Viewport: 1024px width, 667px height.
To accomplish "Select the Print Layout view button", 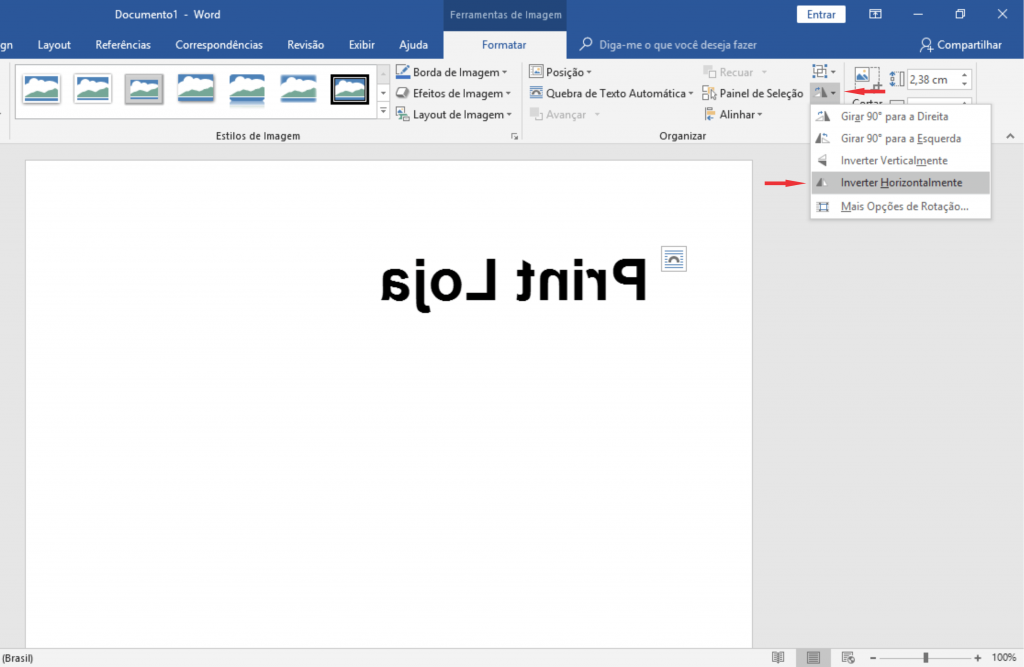I will [x=813, y=657].
